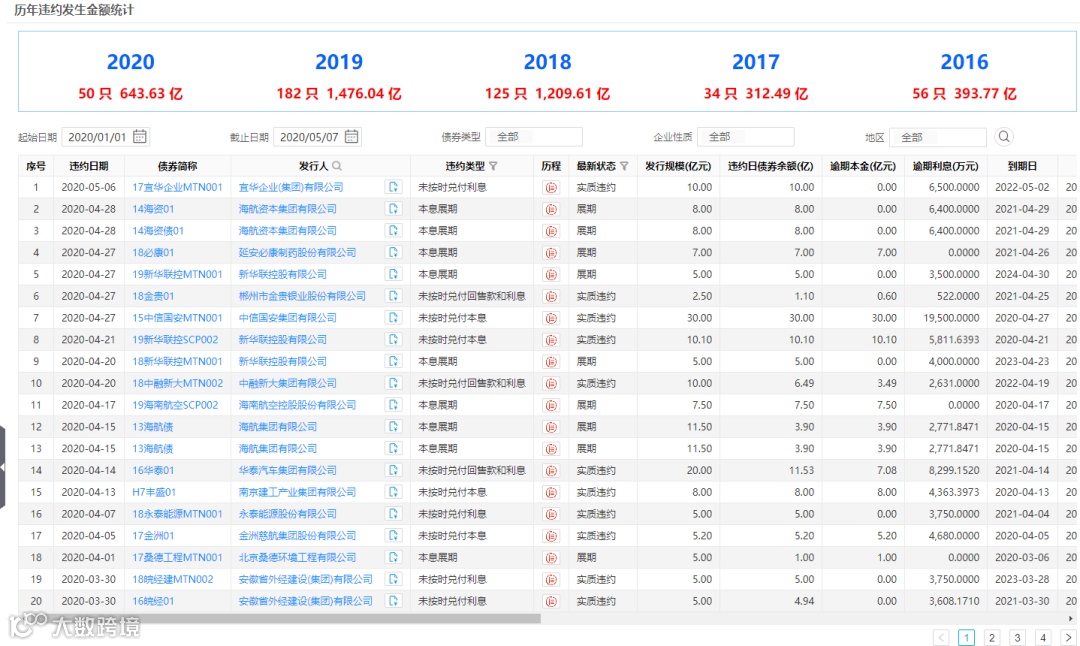Click overdue interest value 19,500.0000
This screenshot has height=646, width=1080.
point(951,318)
